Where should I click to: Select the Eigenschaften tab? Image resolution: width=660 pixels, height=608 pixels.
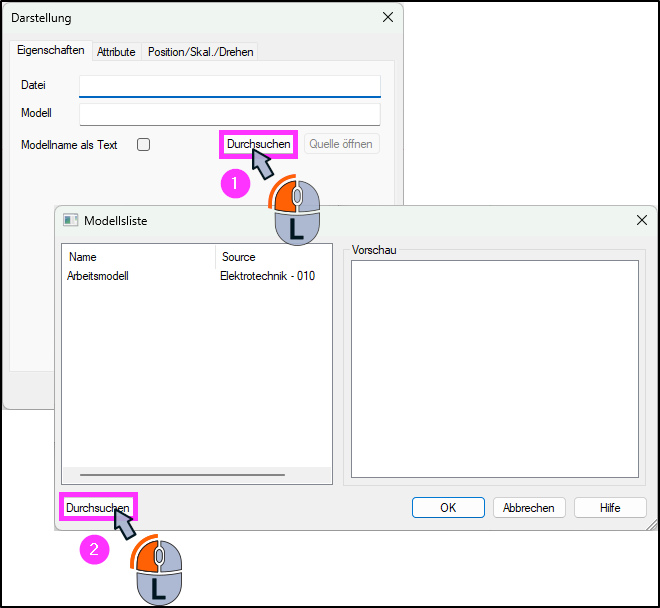(51, 50)
